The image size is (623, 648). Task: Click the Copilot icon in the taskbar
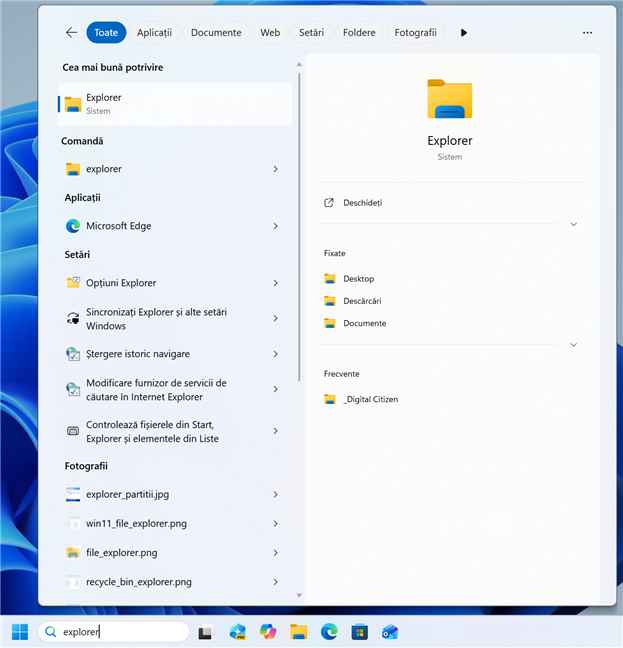pyautogui.click(x=267, y=631)
